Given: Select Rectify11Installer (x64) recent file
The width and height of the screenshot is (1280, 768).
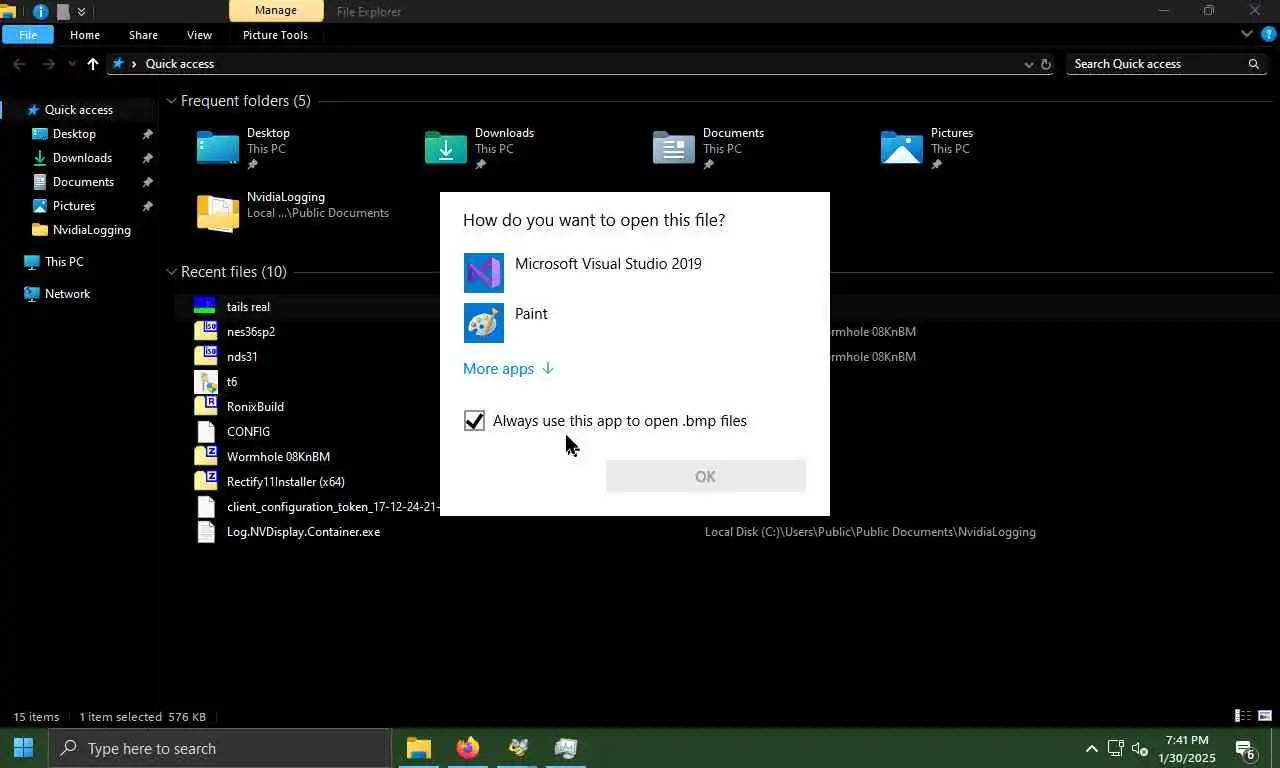Looking at the screenshot, I should click(x=286, y=482).
